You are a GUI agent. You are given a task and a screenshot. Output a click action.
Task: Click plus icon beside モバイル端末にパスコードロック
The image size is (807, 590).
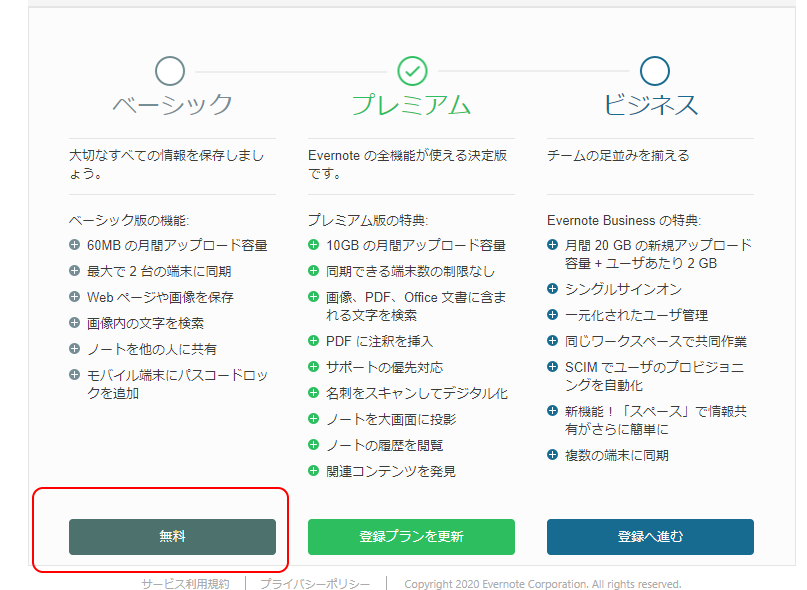click(x=75, y=374)
